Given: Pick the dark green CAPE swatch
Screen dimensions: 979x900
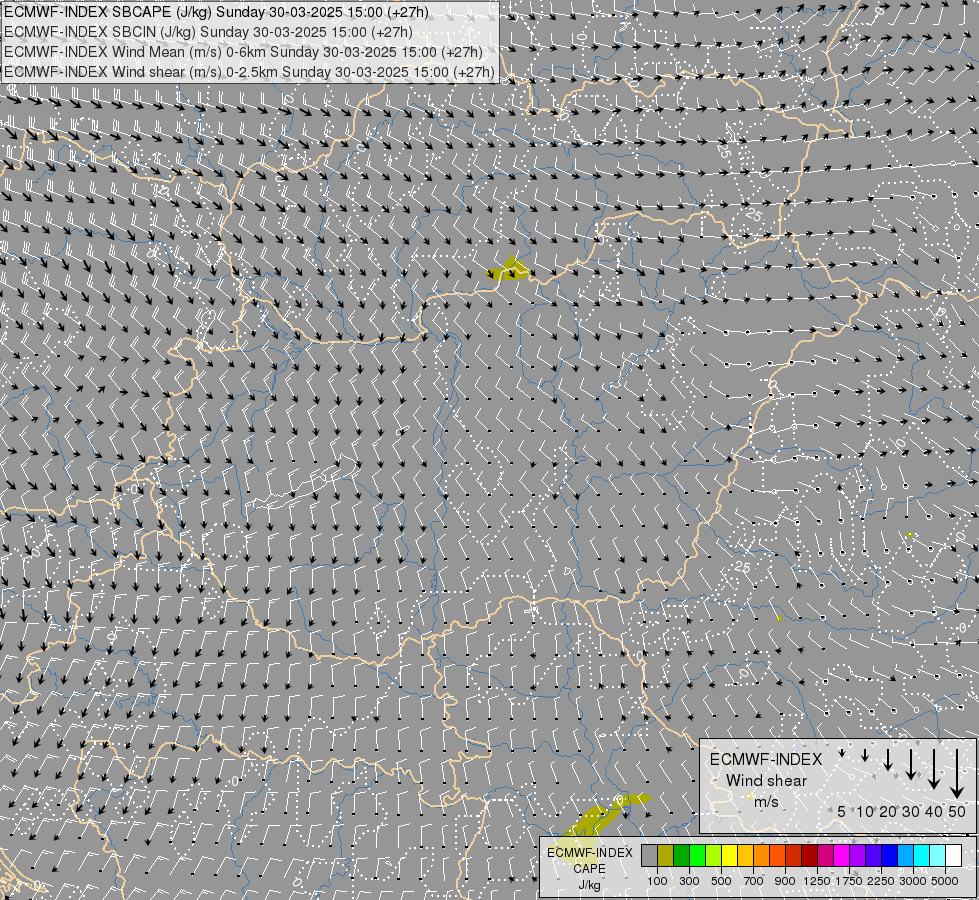Looking at the screenshot, I should tap(681, 855).
